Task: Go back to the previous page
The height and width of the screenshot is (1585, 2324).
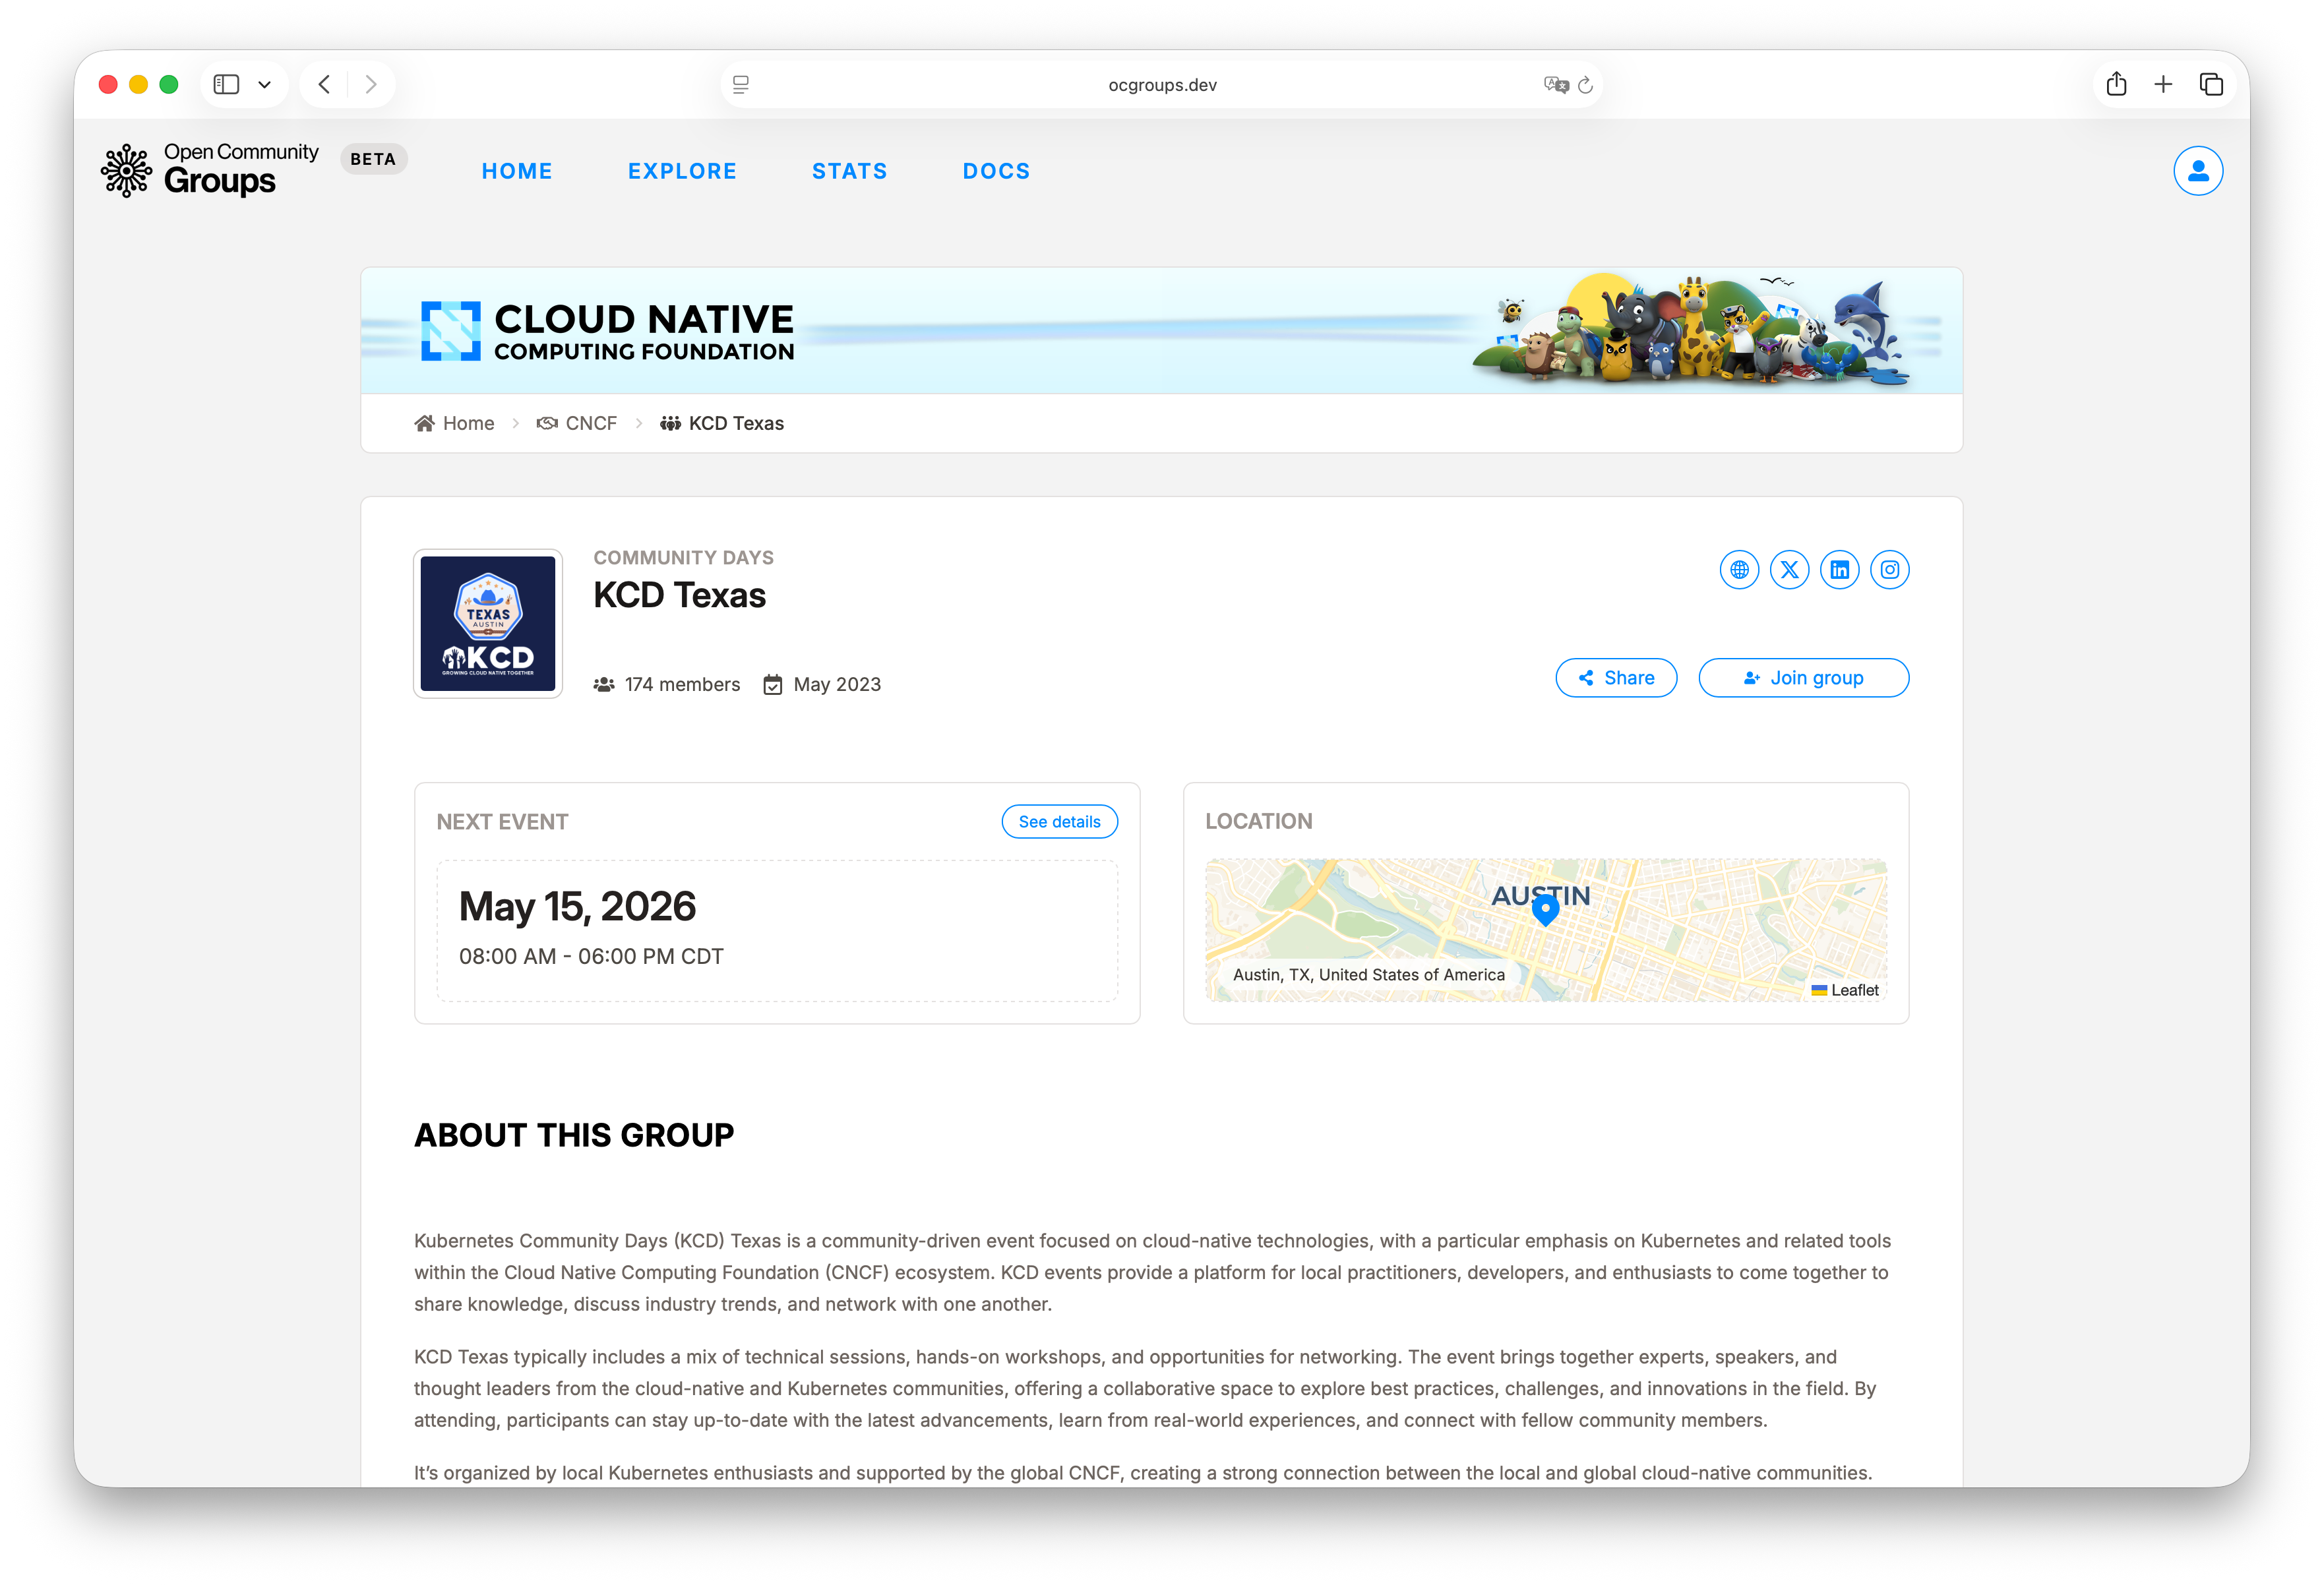Action: tap(324, 85)
